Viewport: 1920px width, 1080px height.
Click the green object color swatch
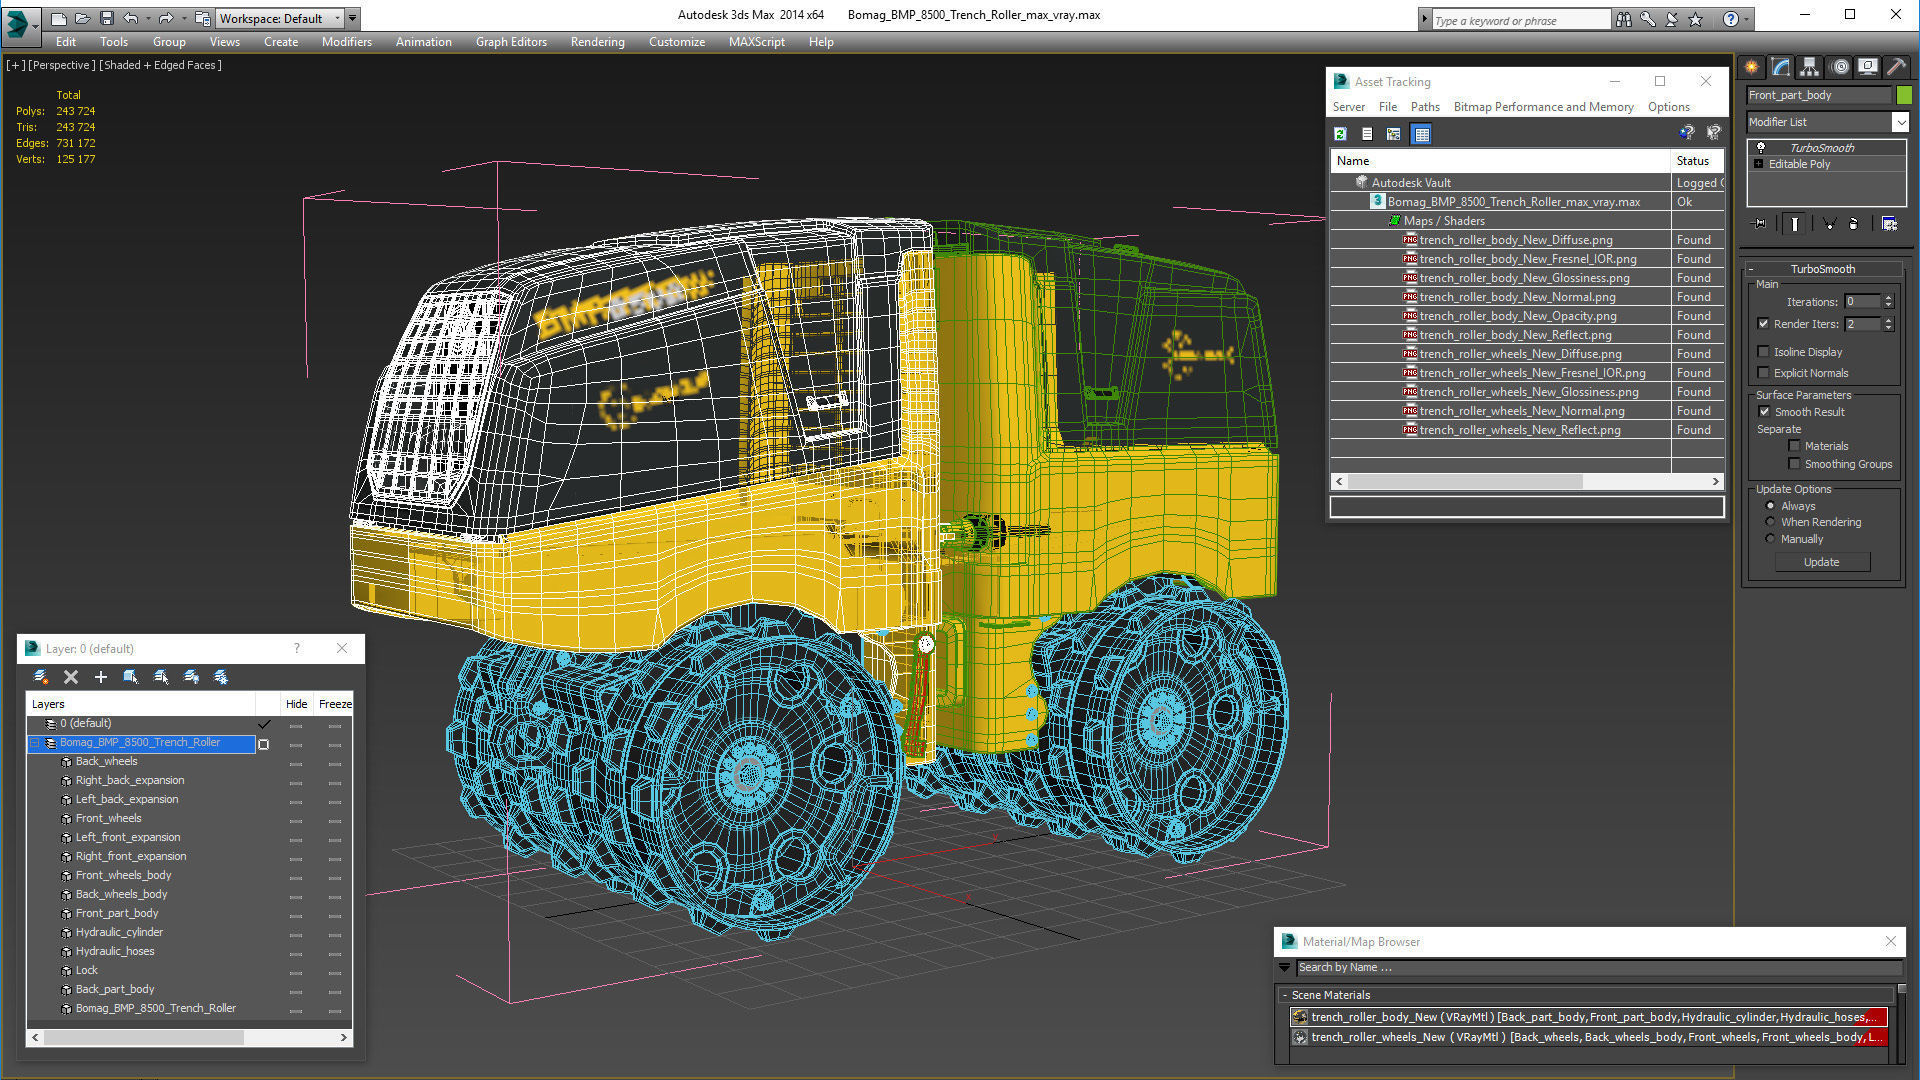[x=1904, y=95]
